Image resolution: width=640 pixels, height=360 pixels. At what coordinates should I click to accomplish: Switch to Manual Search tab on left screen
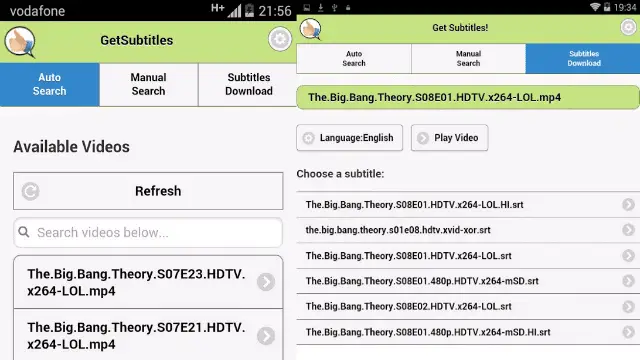click(x=149, y=84)
